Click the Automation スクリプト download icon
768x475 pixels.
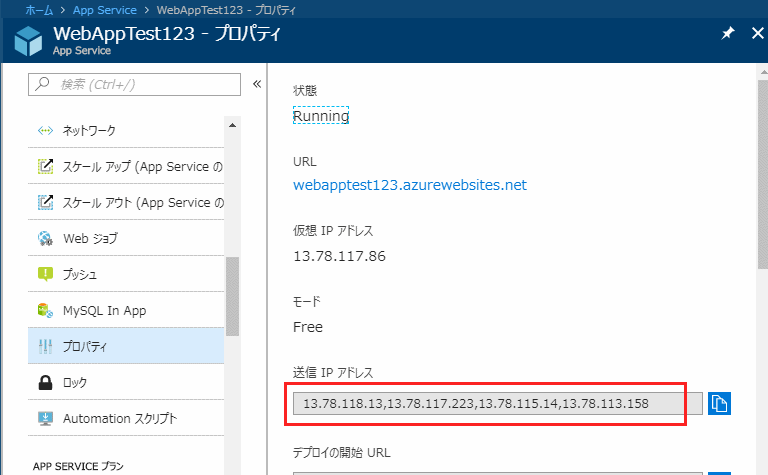pyautogui.click(x=45, y=419)
